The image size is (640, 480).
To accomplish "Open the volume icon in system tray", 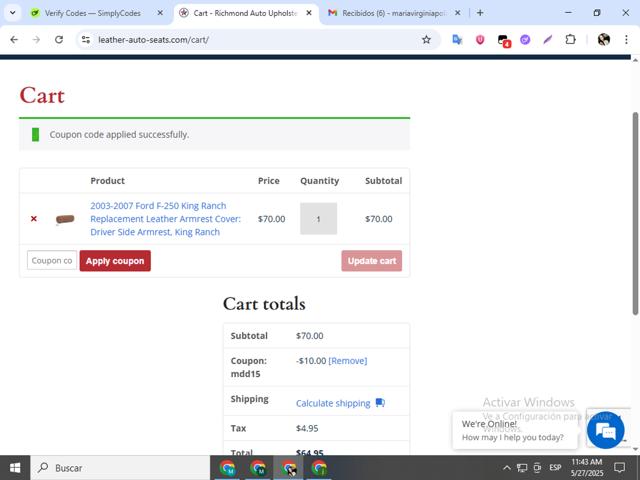I will click(537, 468).
